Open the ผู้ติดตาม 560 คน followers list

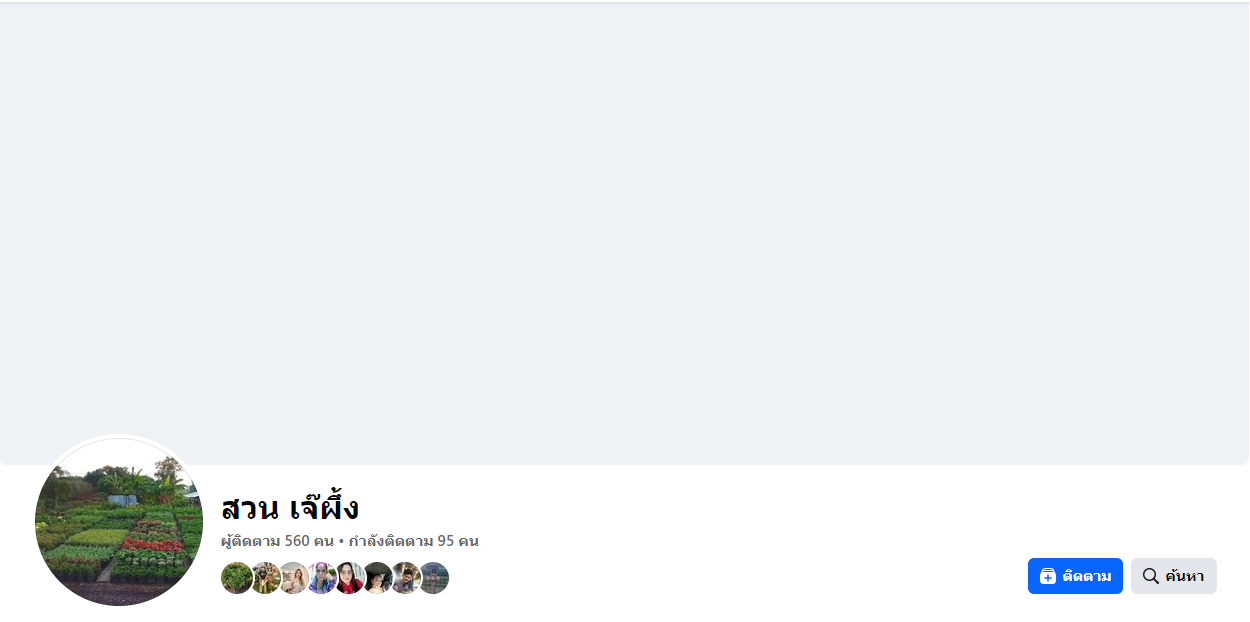click(x=277, y=541)
